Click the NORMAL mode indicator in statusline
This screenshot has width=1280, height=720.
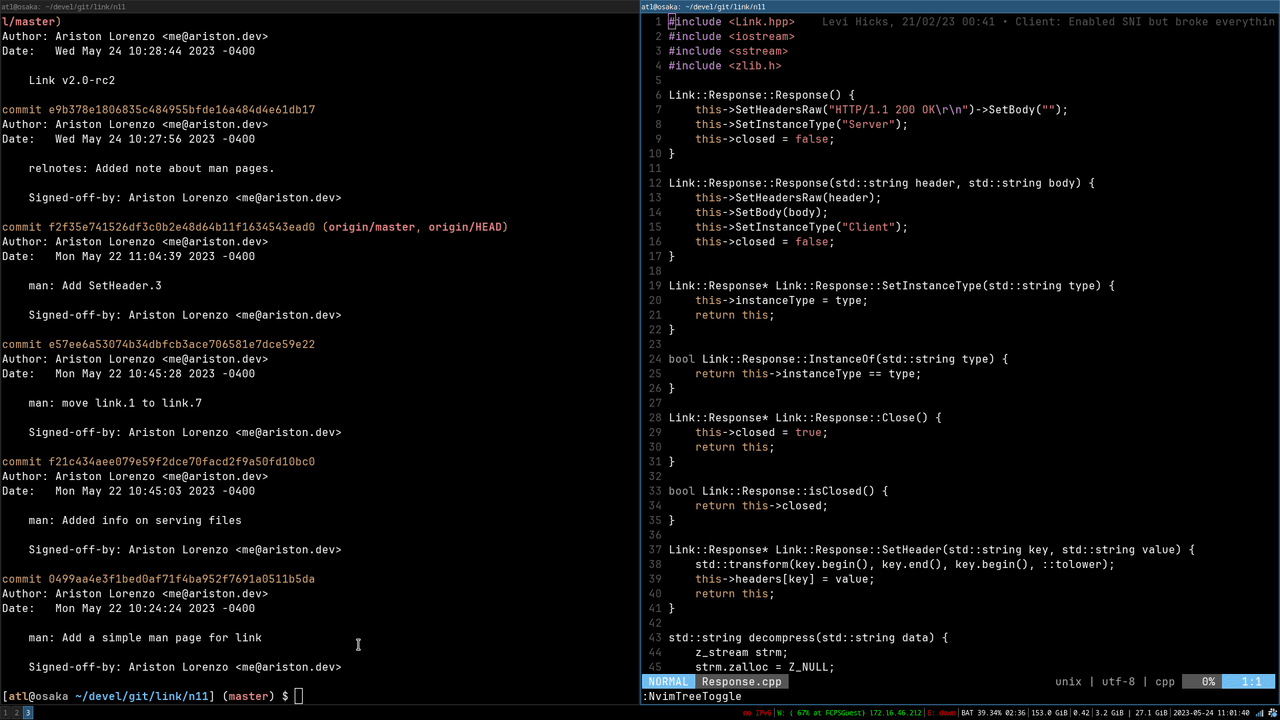(668, 682)
